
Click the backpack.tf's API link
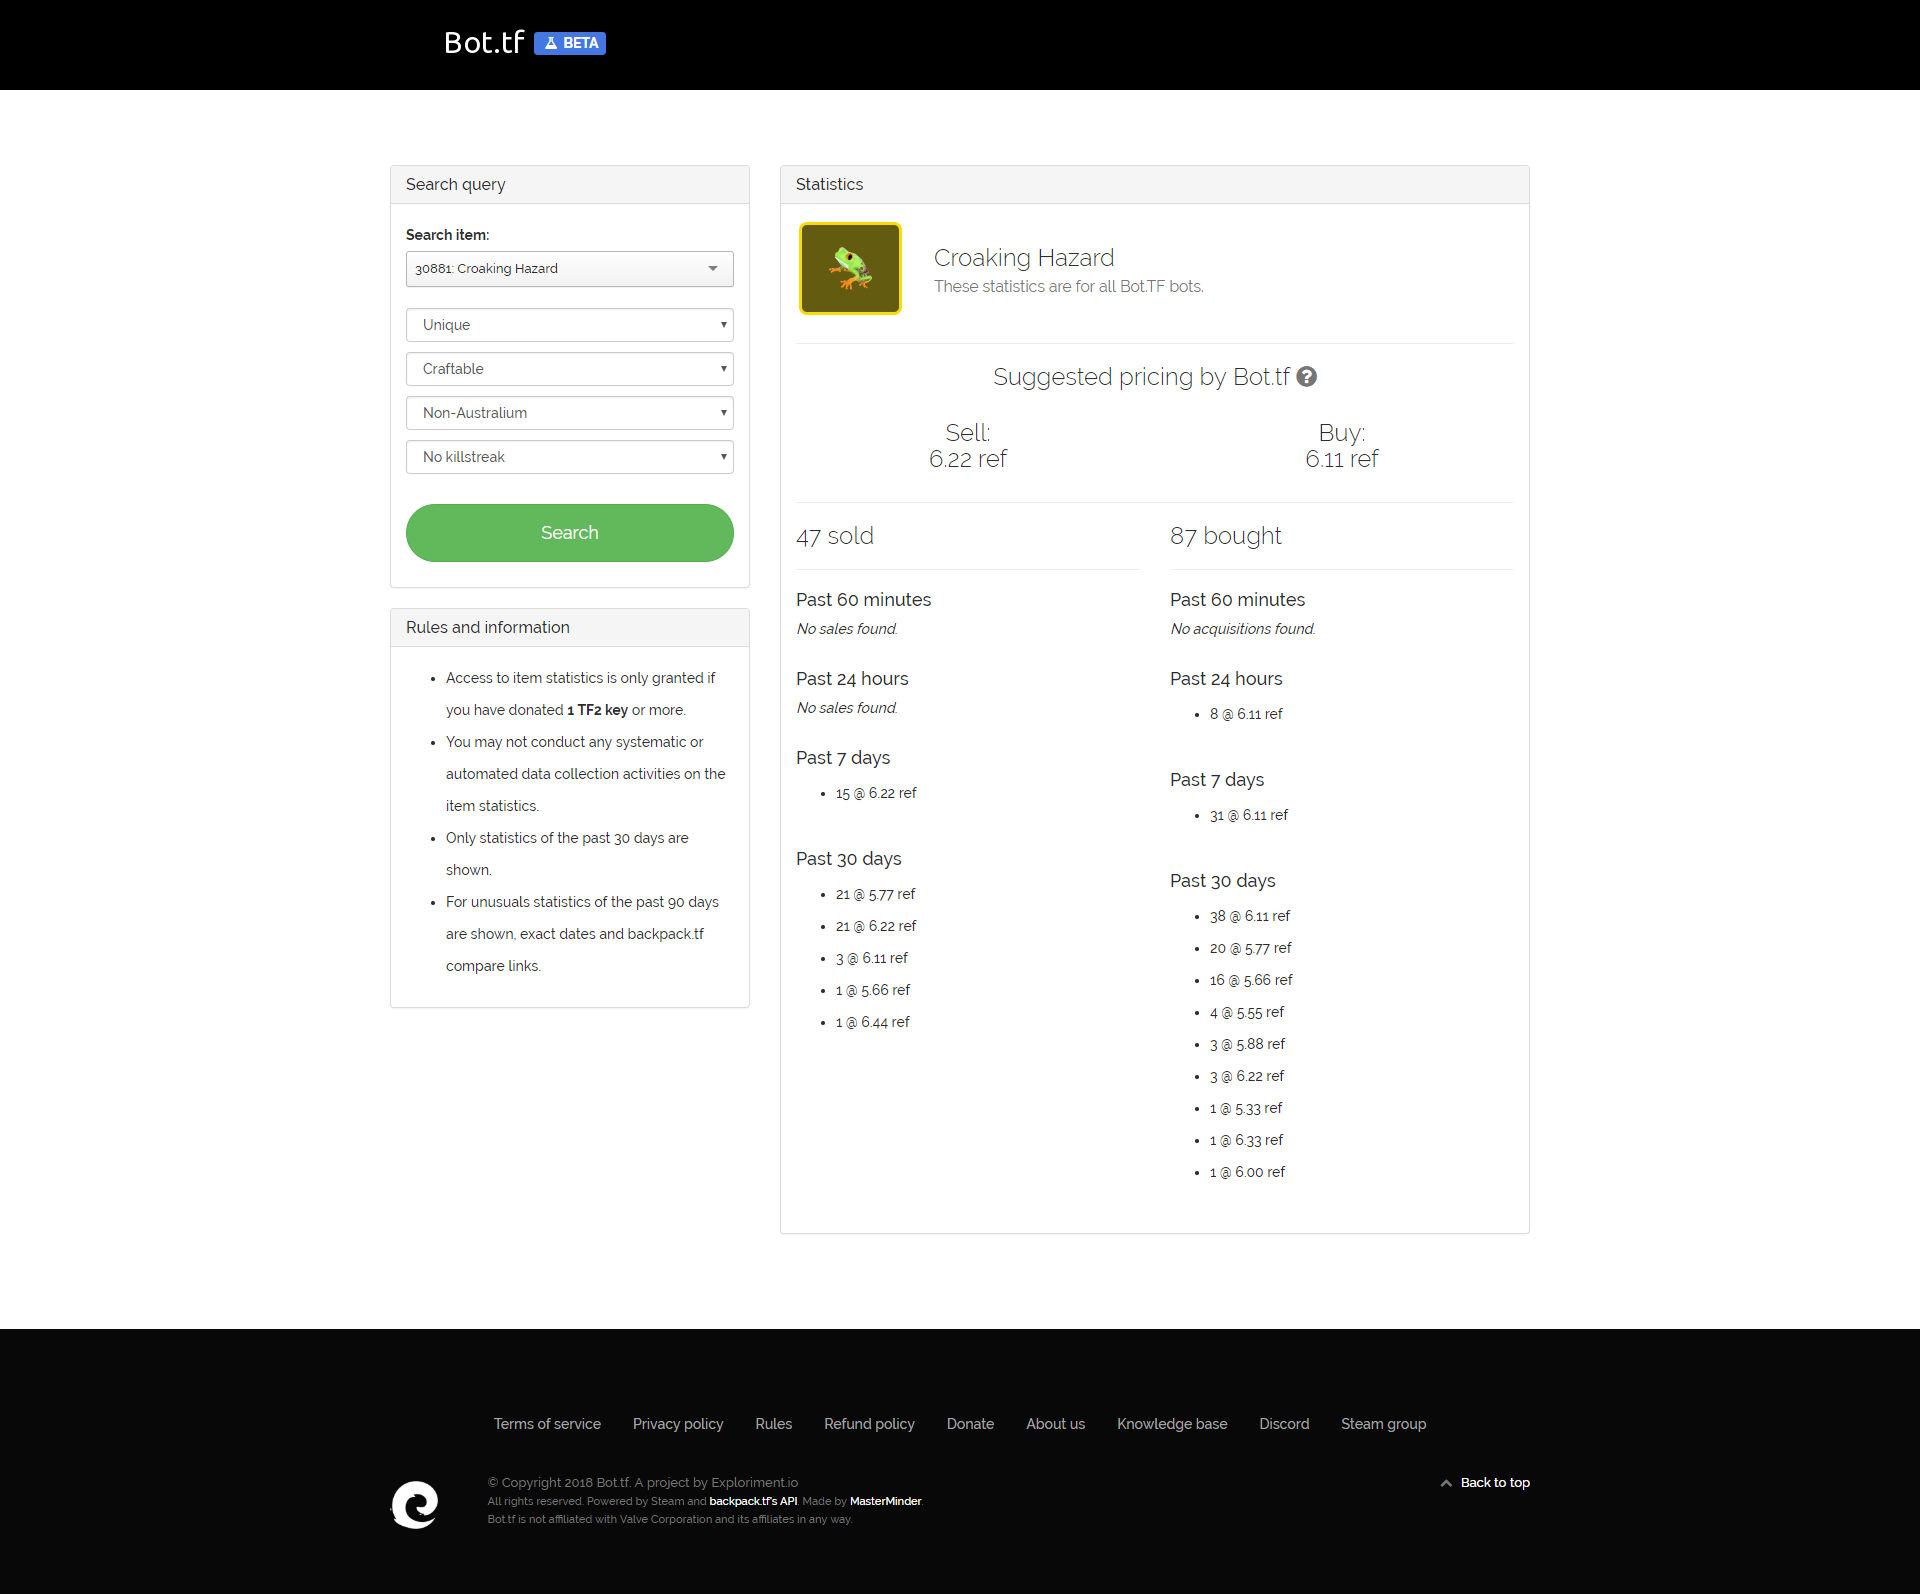point(753,1501)
